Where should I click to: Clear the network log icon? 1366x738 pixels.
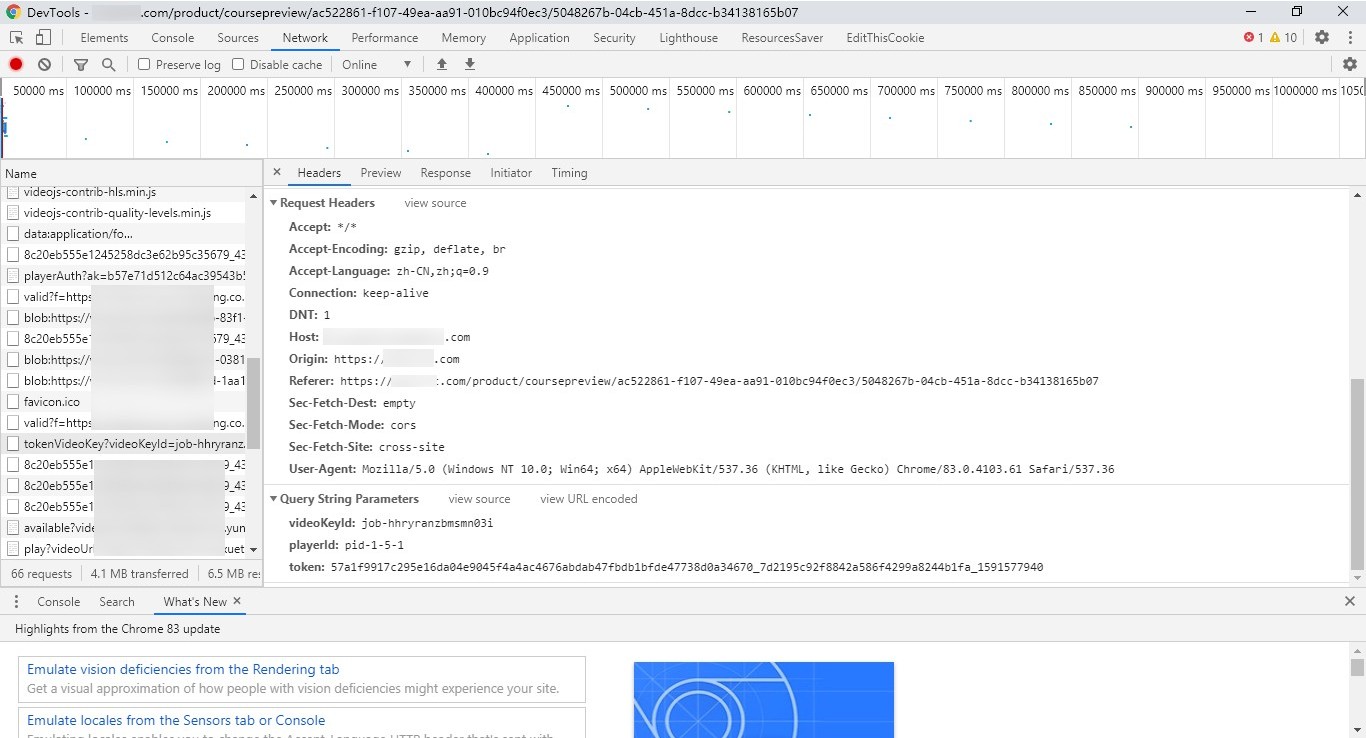tap(44, 64)
